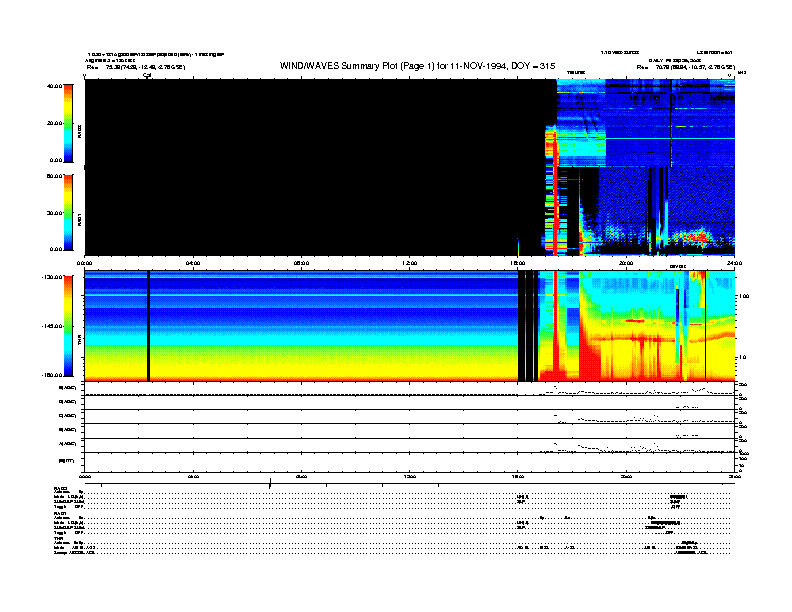The height and width of the screenshot is (612, 792).
Task: Click the slanted tick mark on the bottom status axis
Action: (x=270, y=484)
